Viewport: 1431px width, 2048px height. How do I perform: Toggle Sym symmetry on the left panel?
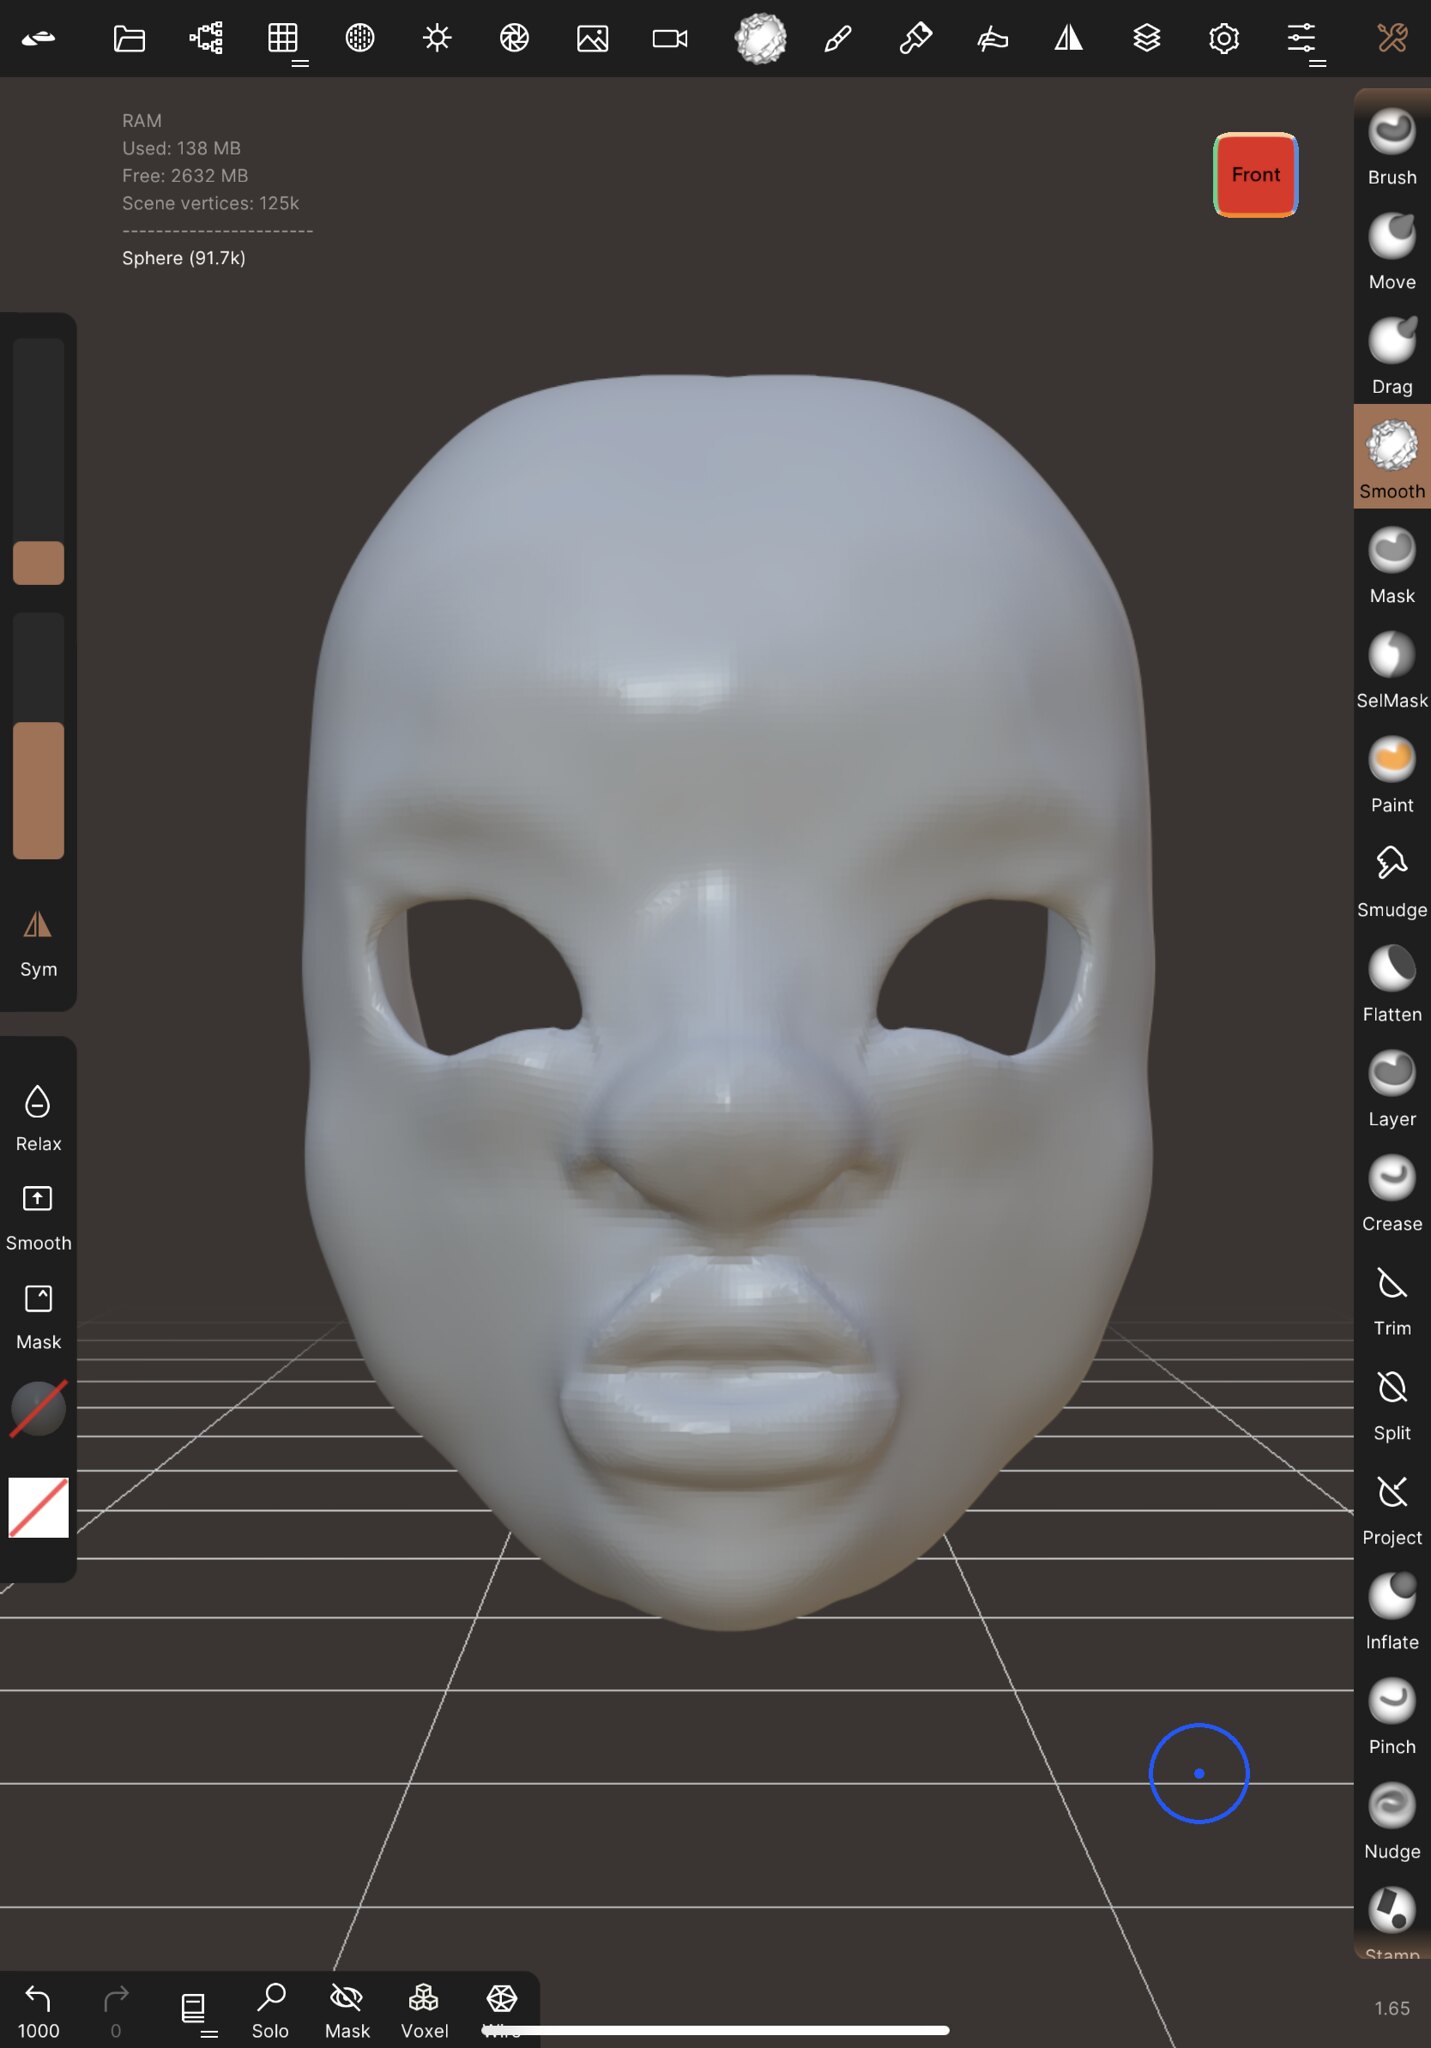(x=38, y=943)
